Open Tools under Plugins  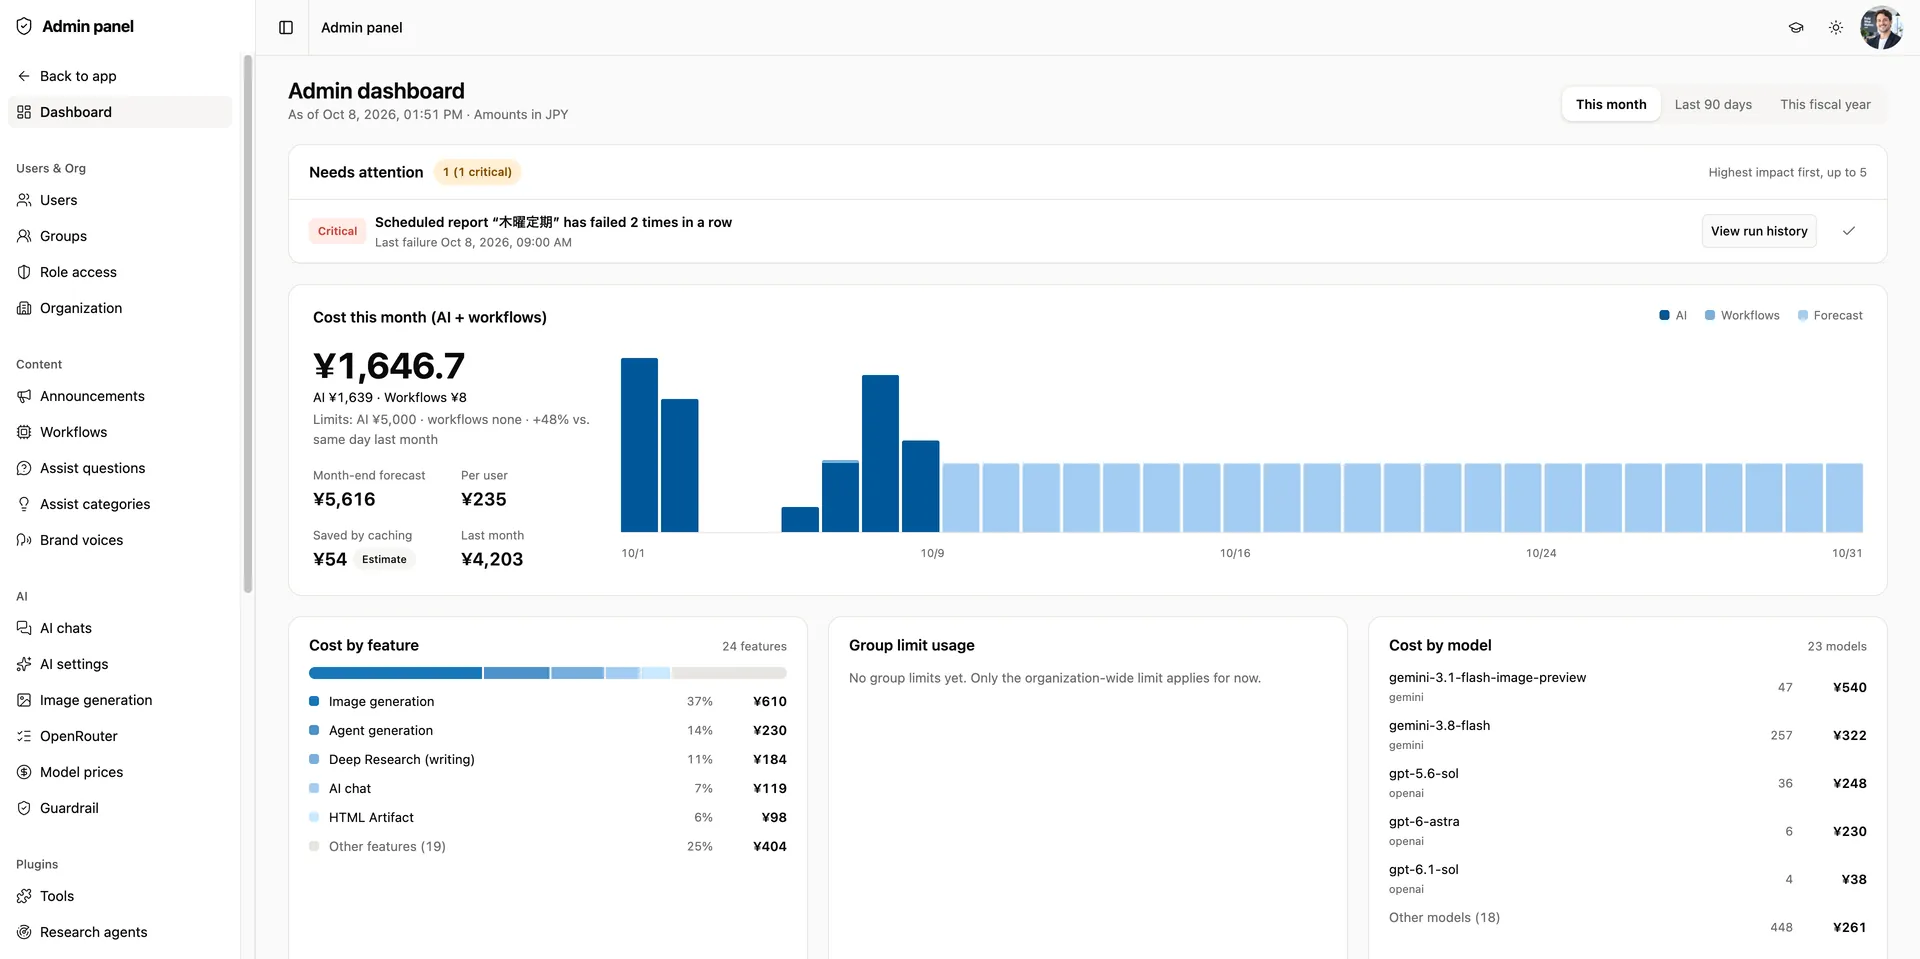[x=120, y=896]
